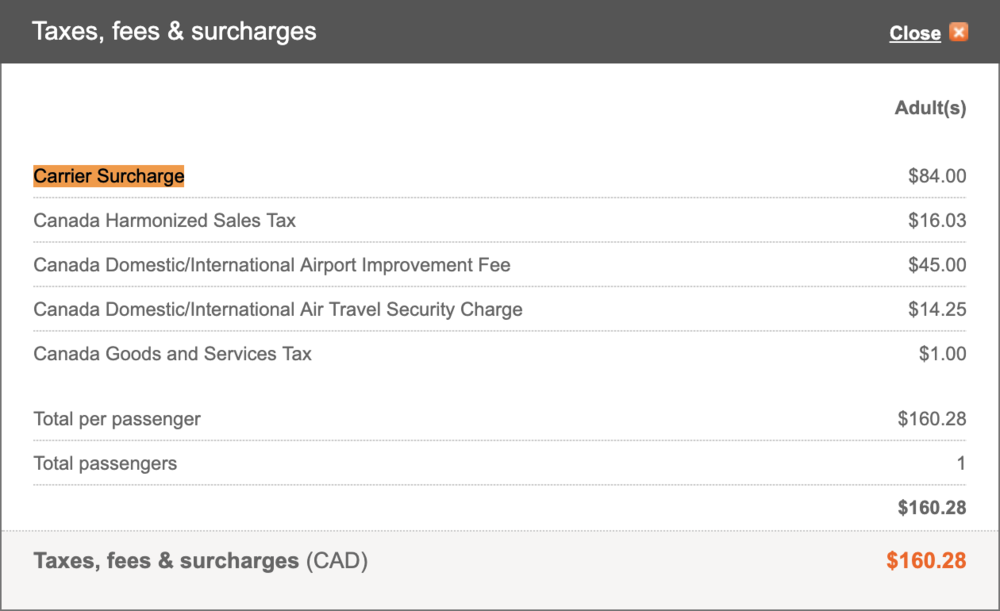This screenshot has width=1000, height=611.
Task: Click the Total per passenger label
Action: pyautogui.click(x=117, y=419)
